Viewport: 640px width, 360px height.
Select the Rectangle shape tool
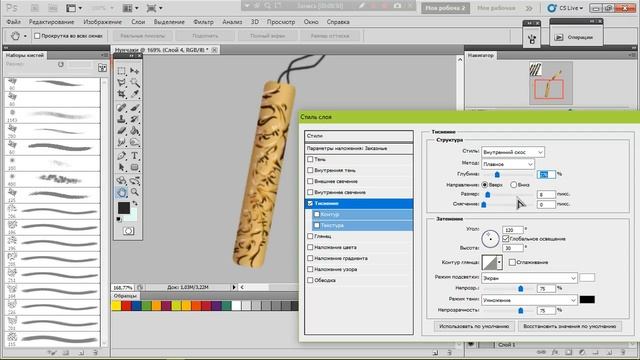click(135, 167)
